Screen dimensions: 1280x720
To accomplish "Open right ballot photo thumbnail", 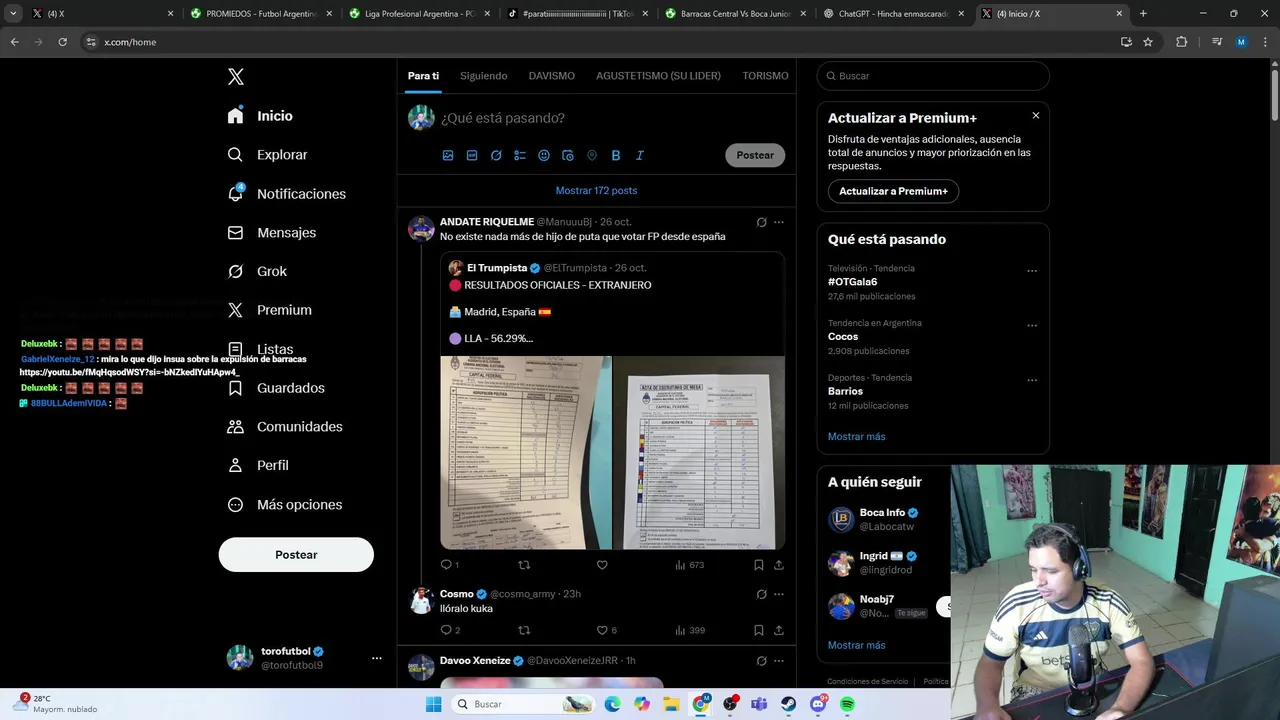I will pos(699,452).
